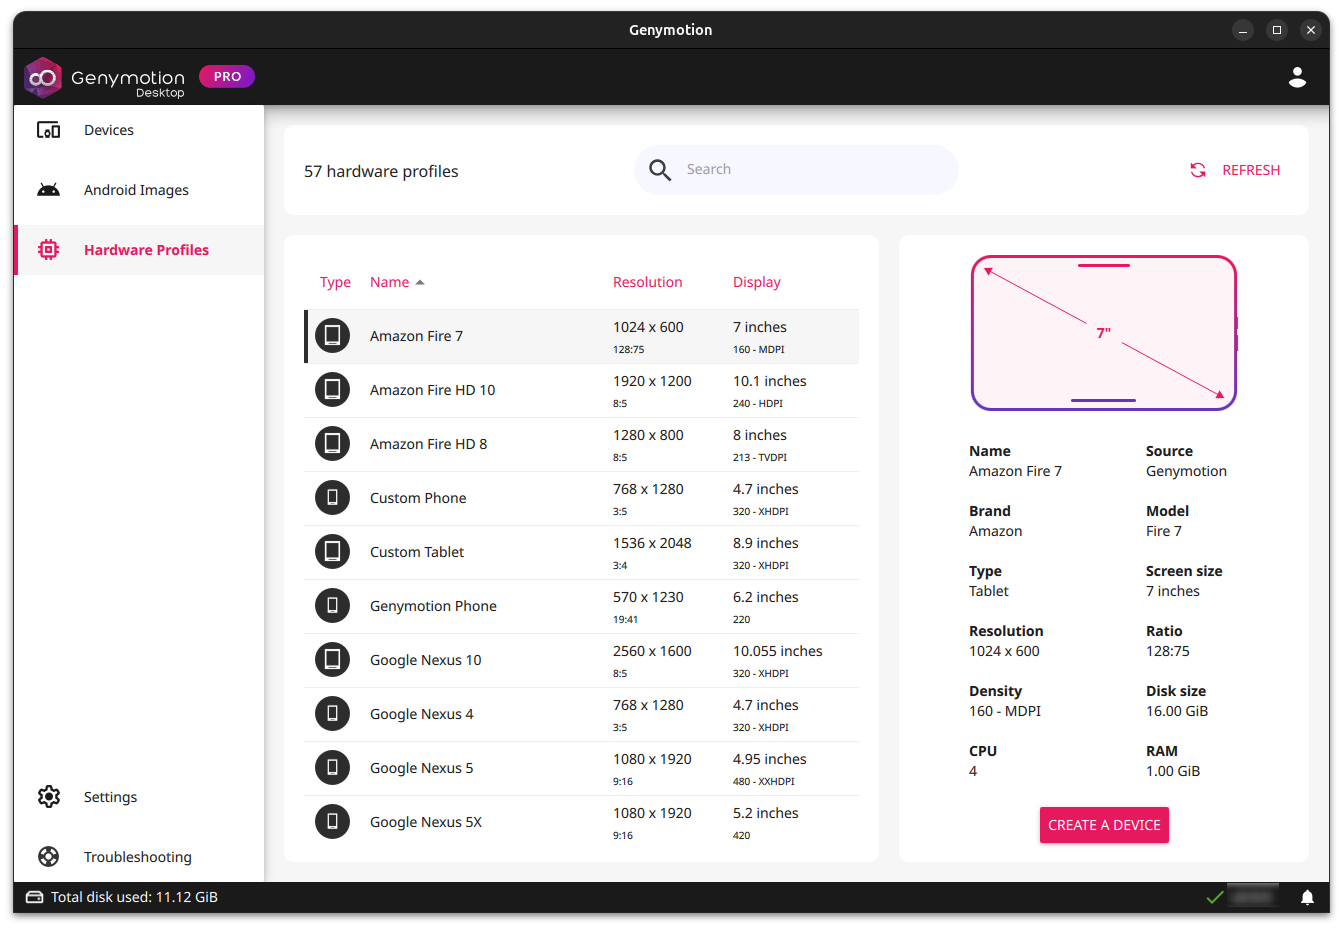This screenshot has width=1343, height=929.
Task: Focus the hardware profile Search field
Action: pyautogui.click(x=810, y=170)
